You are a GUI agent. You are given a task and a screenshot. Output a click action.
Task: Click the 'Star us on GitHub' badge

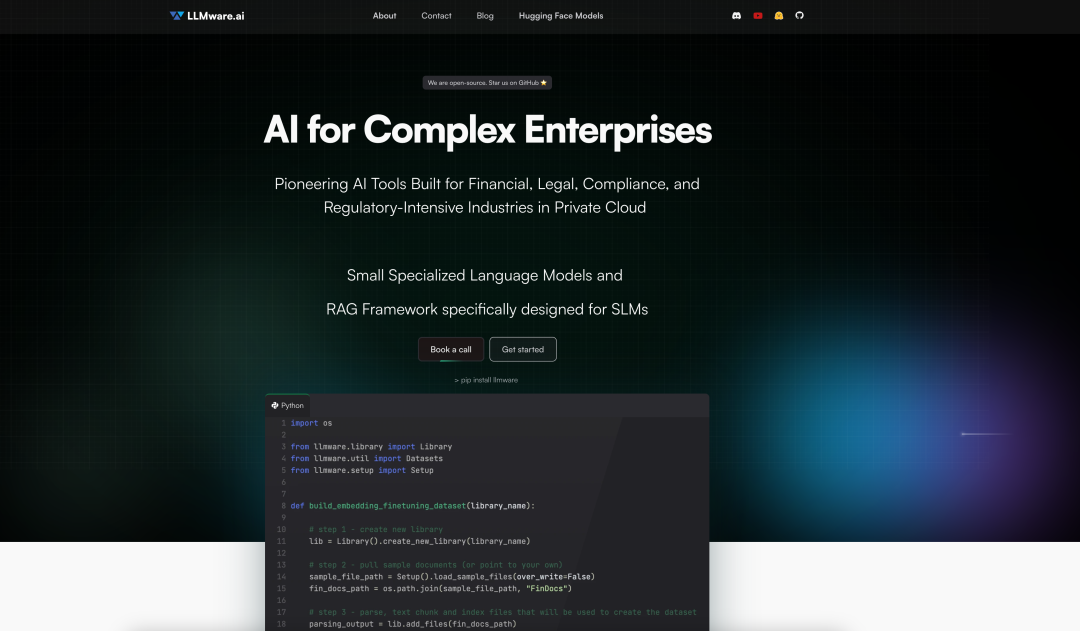(487, 83)
